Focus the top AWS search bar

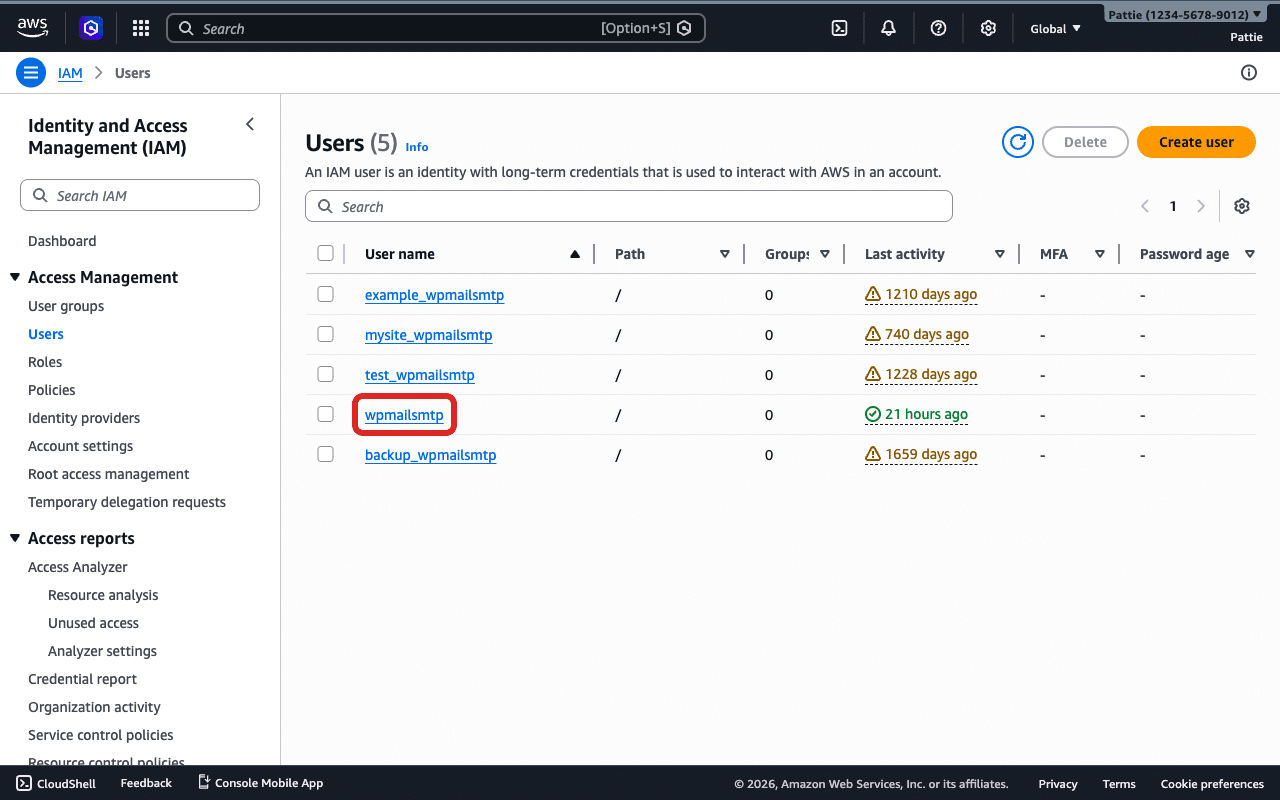pos(435,28)
